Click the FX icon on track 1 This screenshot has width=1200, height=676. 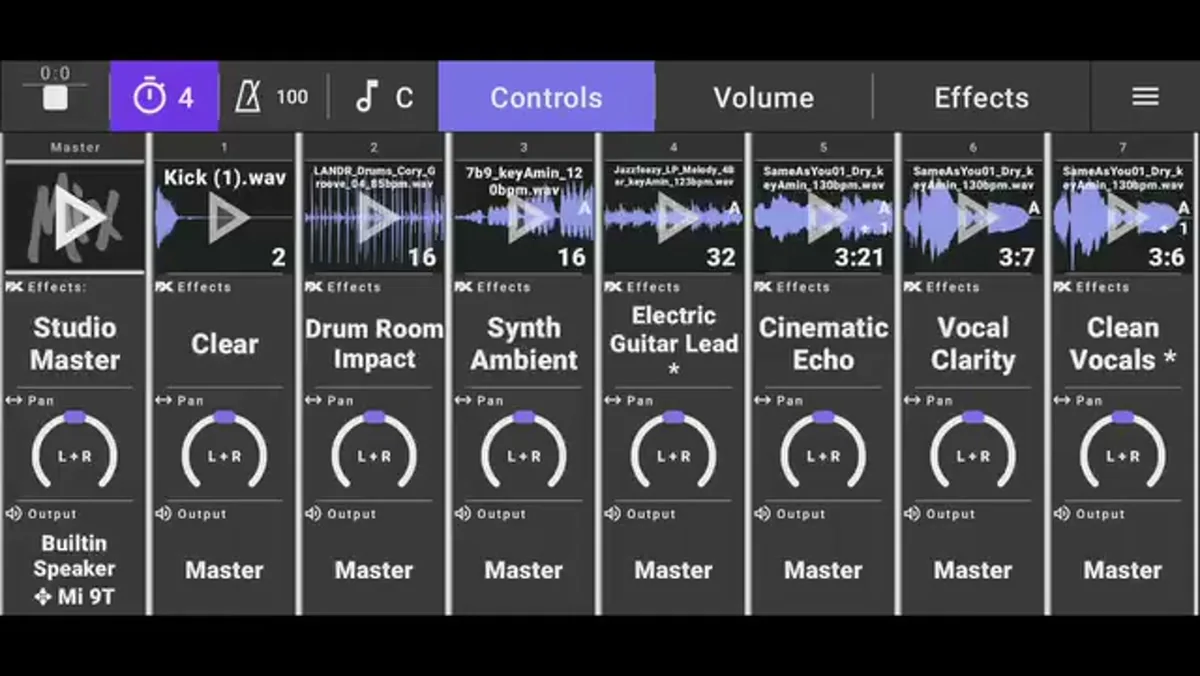(164, 287)
